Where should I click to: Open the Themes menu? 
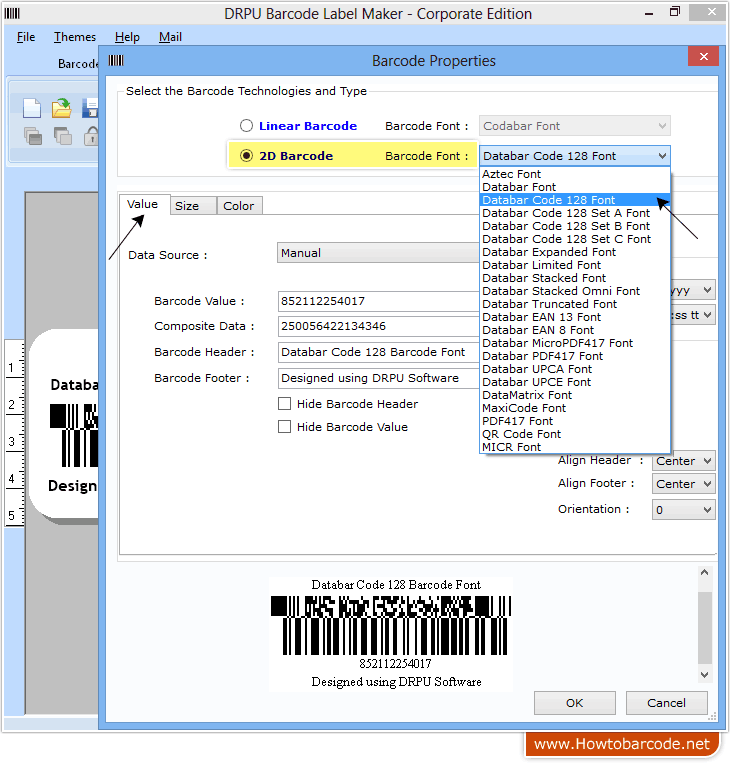[x=75, y=37]
